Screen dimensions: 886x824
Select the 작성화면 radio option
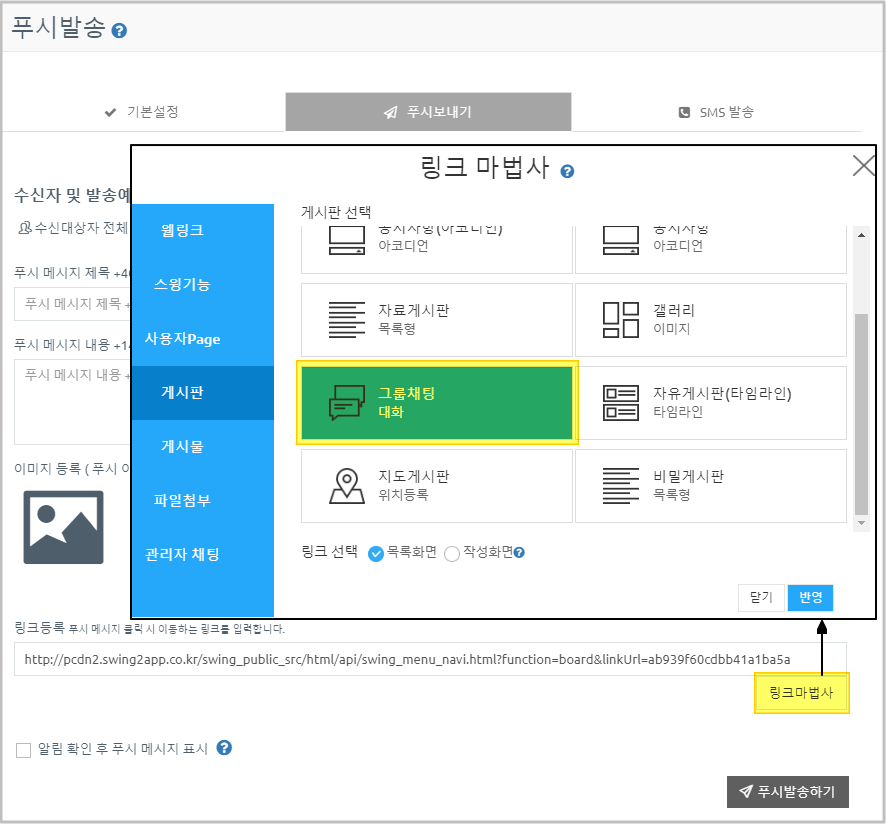[452, 553]
